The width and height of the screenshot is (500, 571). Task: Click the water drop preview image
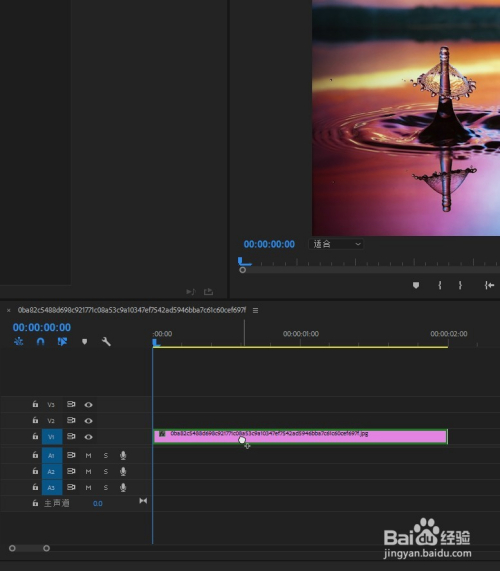(406, 118)
